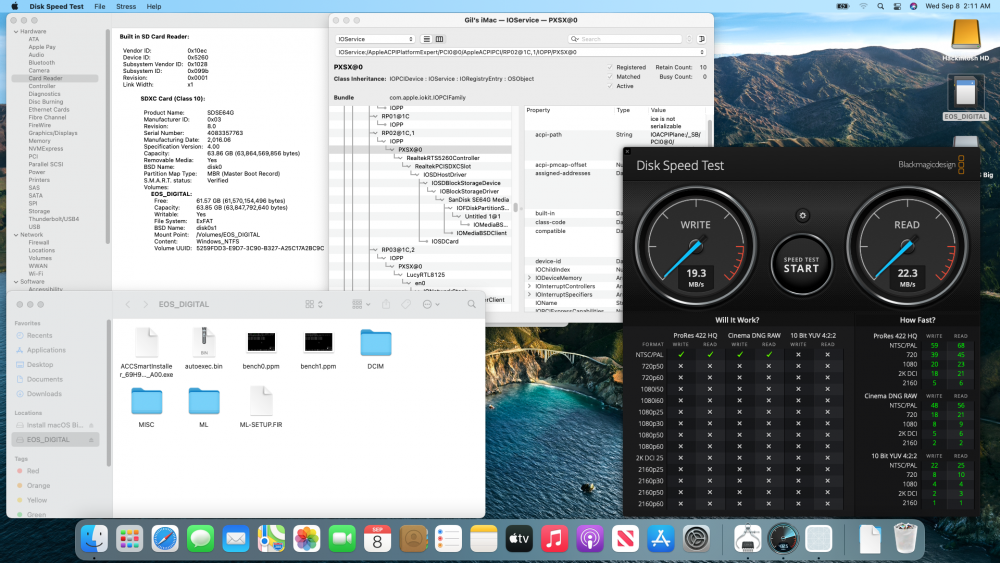Click the Finder share icon
Screen dimensions: 1000x563
coord(386,305)
